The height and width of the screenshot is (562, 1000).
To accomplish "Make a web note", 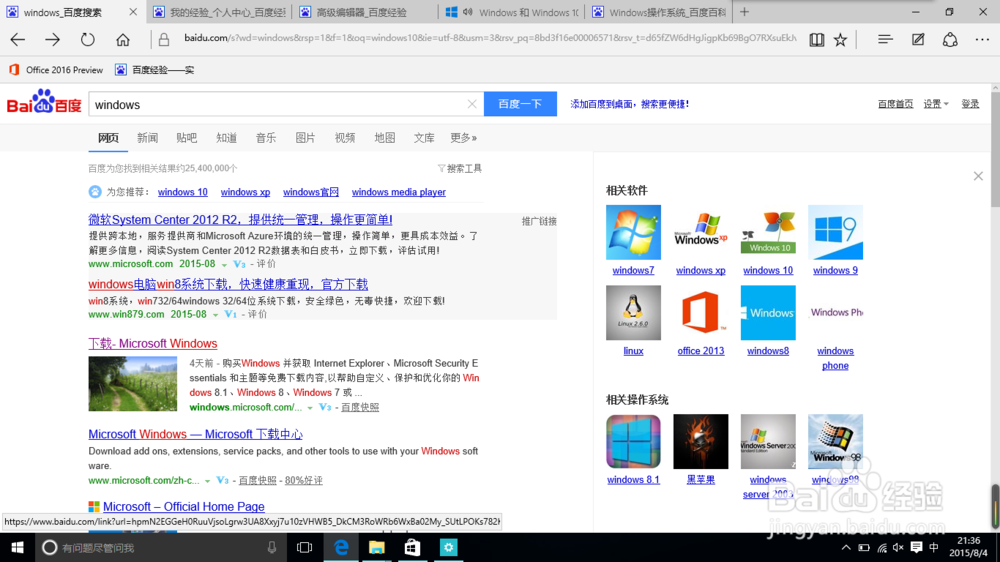I will (x=918, y=40).
